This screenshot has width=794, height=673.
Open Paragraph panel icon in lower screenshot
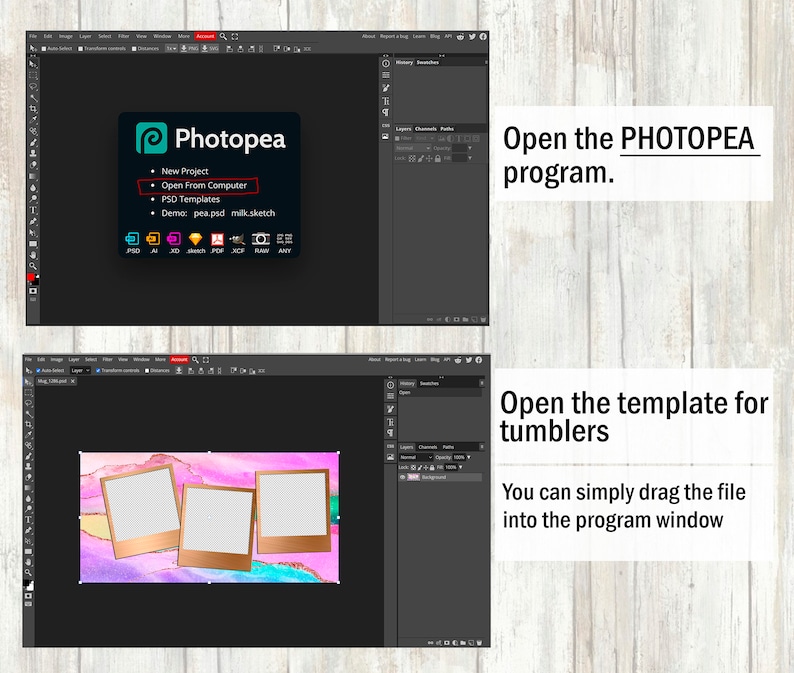pyautogui.click(x=390, y=433)
